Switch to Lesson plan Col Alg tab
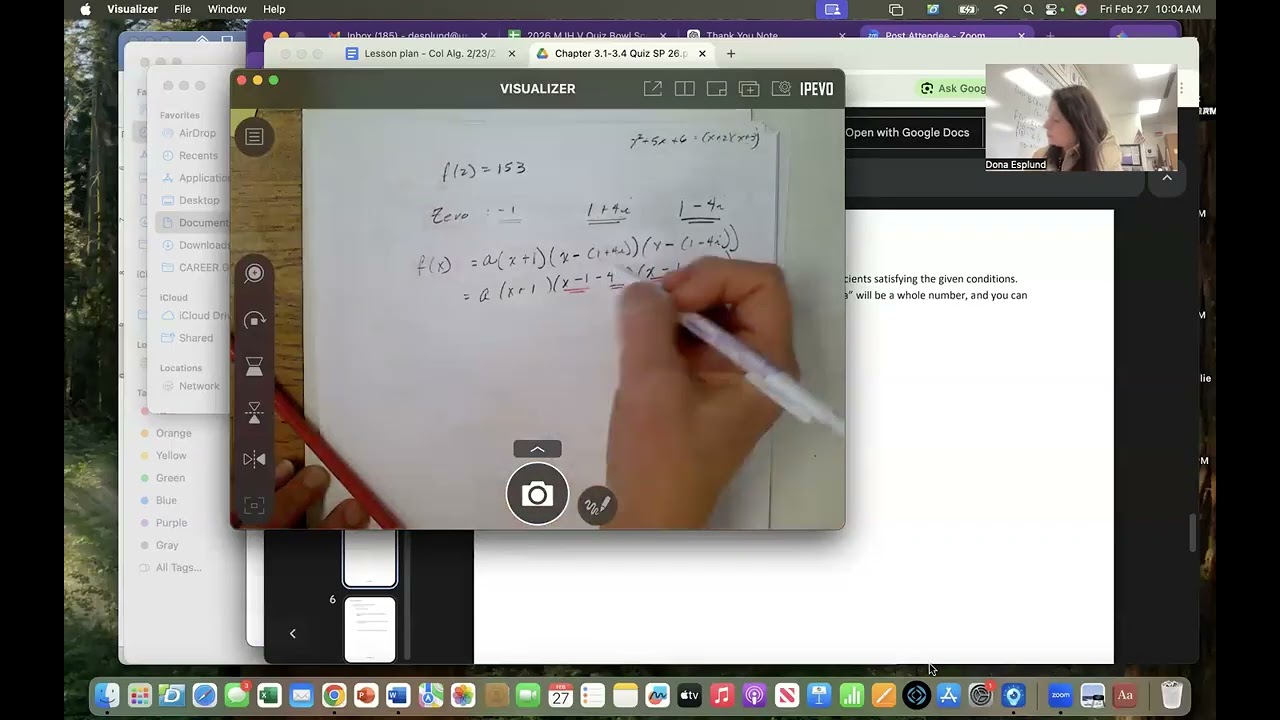1280x720 pixels. pos(431,54)
